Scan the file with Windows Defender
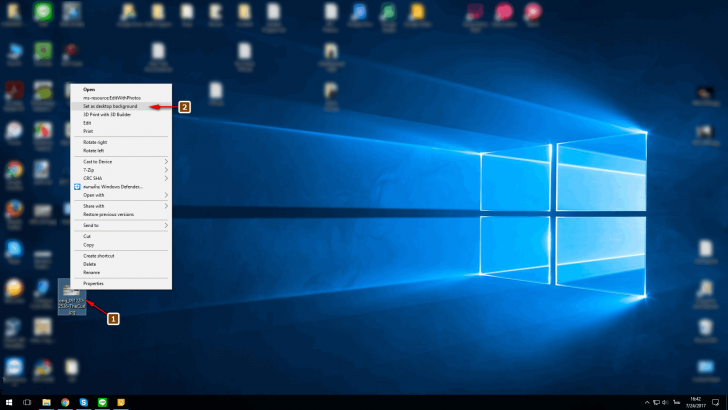The image size is (728, 410). coord(121,187)
